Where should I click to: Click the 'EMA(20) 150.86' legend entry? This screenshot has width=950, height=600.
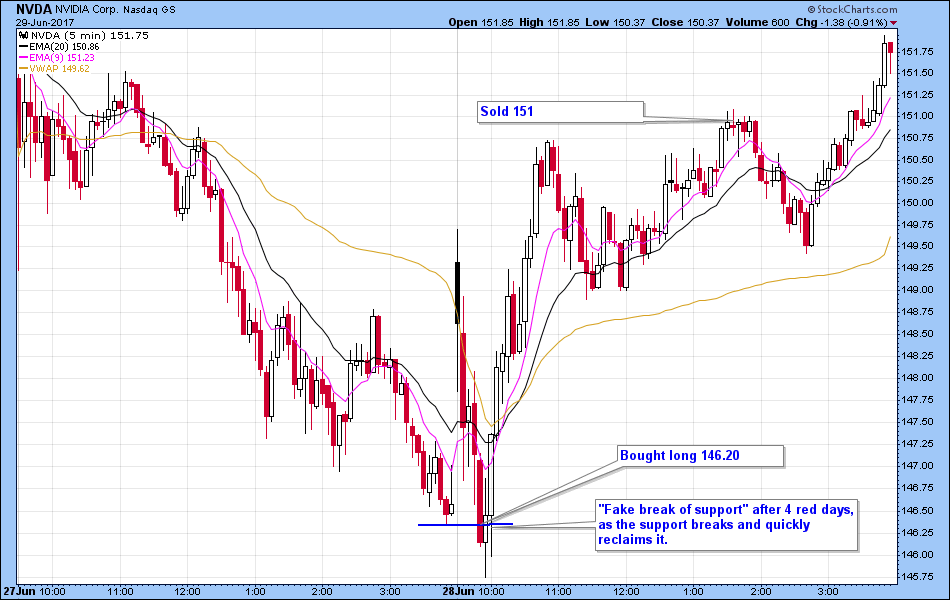[x=64, y=47]
